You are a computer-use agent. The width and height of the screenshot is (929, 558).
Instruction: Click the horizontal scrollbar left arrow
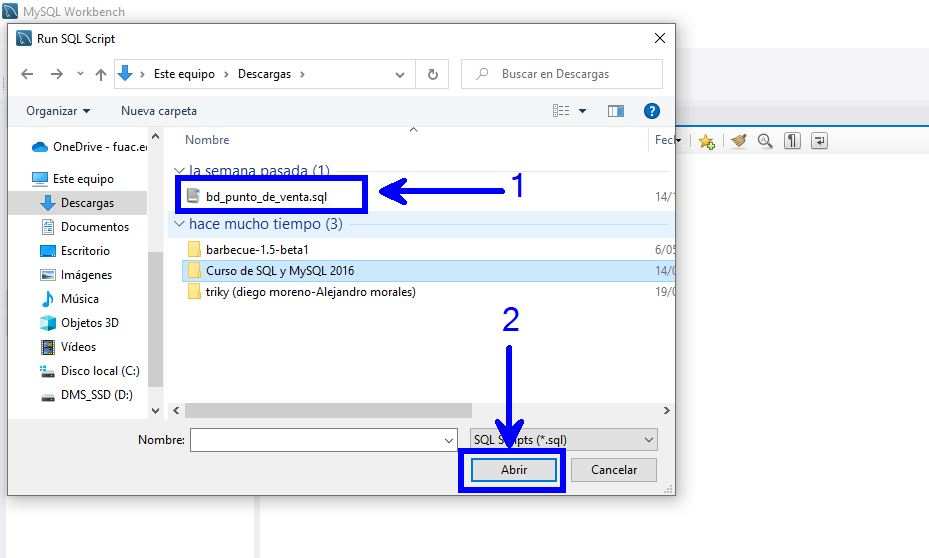coord(176,410)
